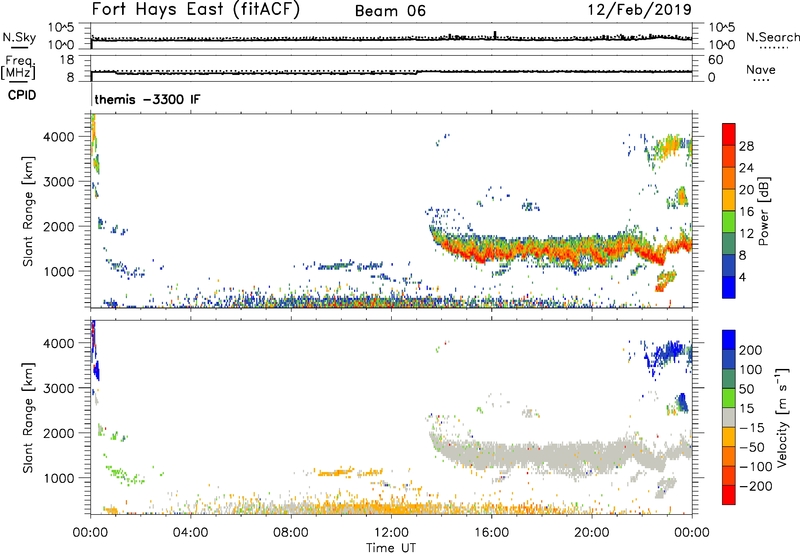Viewport: 800px width, 554px height.
Task: Select the "themis -3300 IF" CPID text
Action: coord(147,99)
